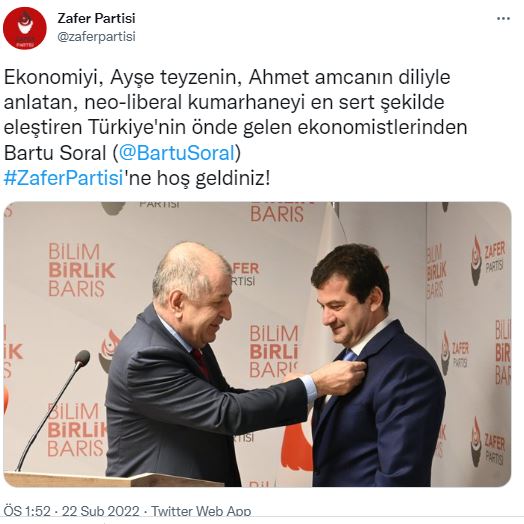Click the dark-haired man in the navy suit

[x=374, y=366]
